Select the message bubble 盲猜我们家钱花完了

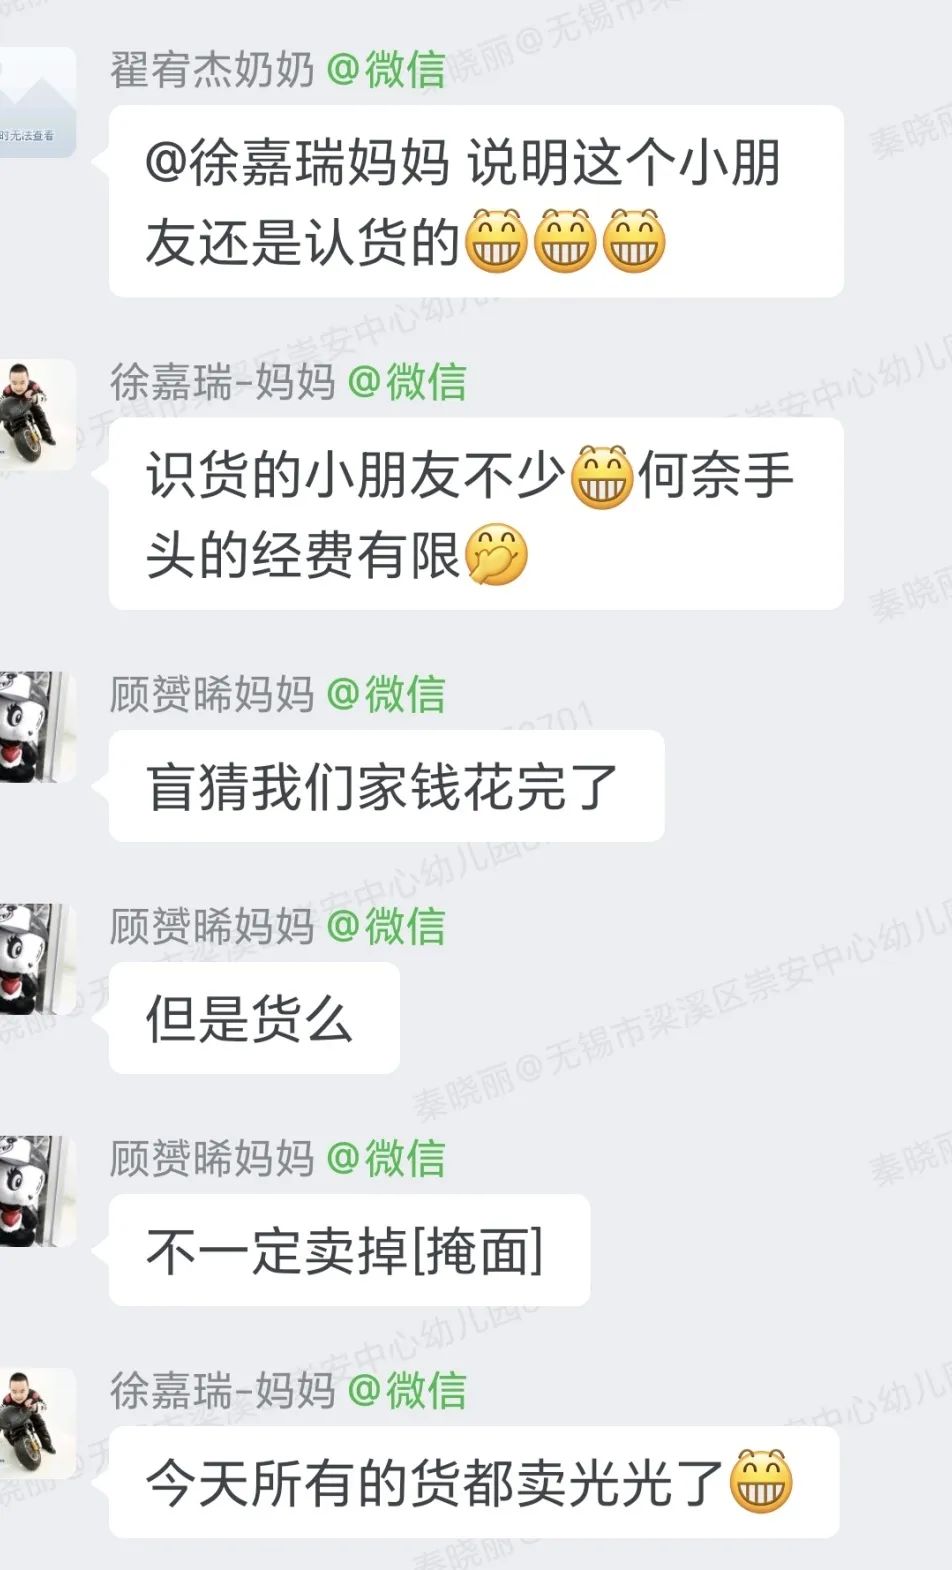(386, 786)
